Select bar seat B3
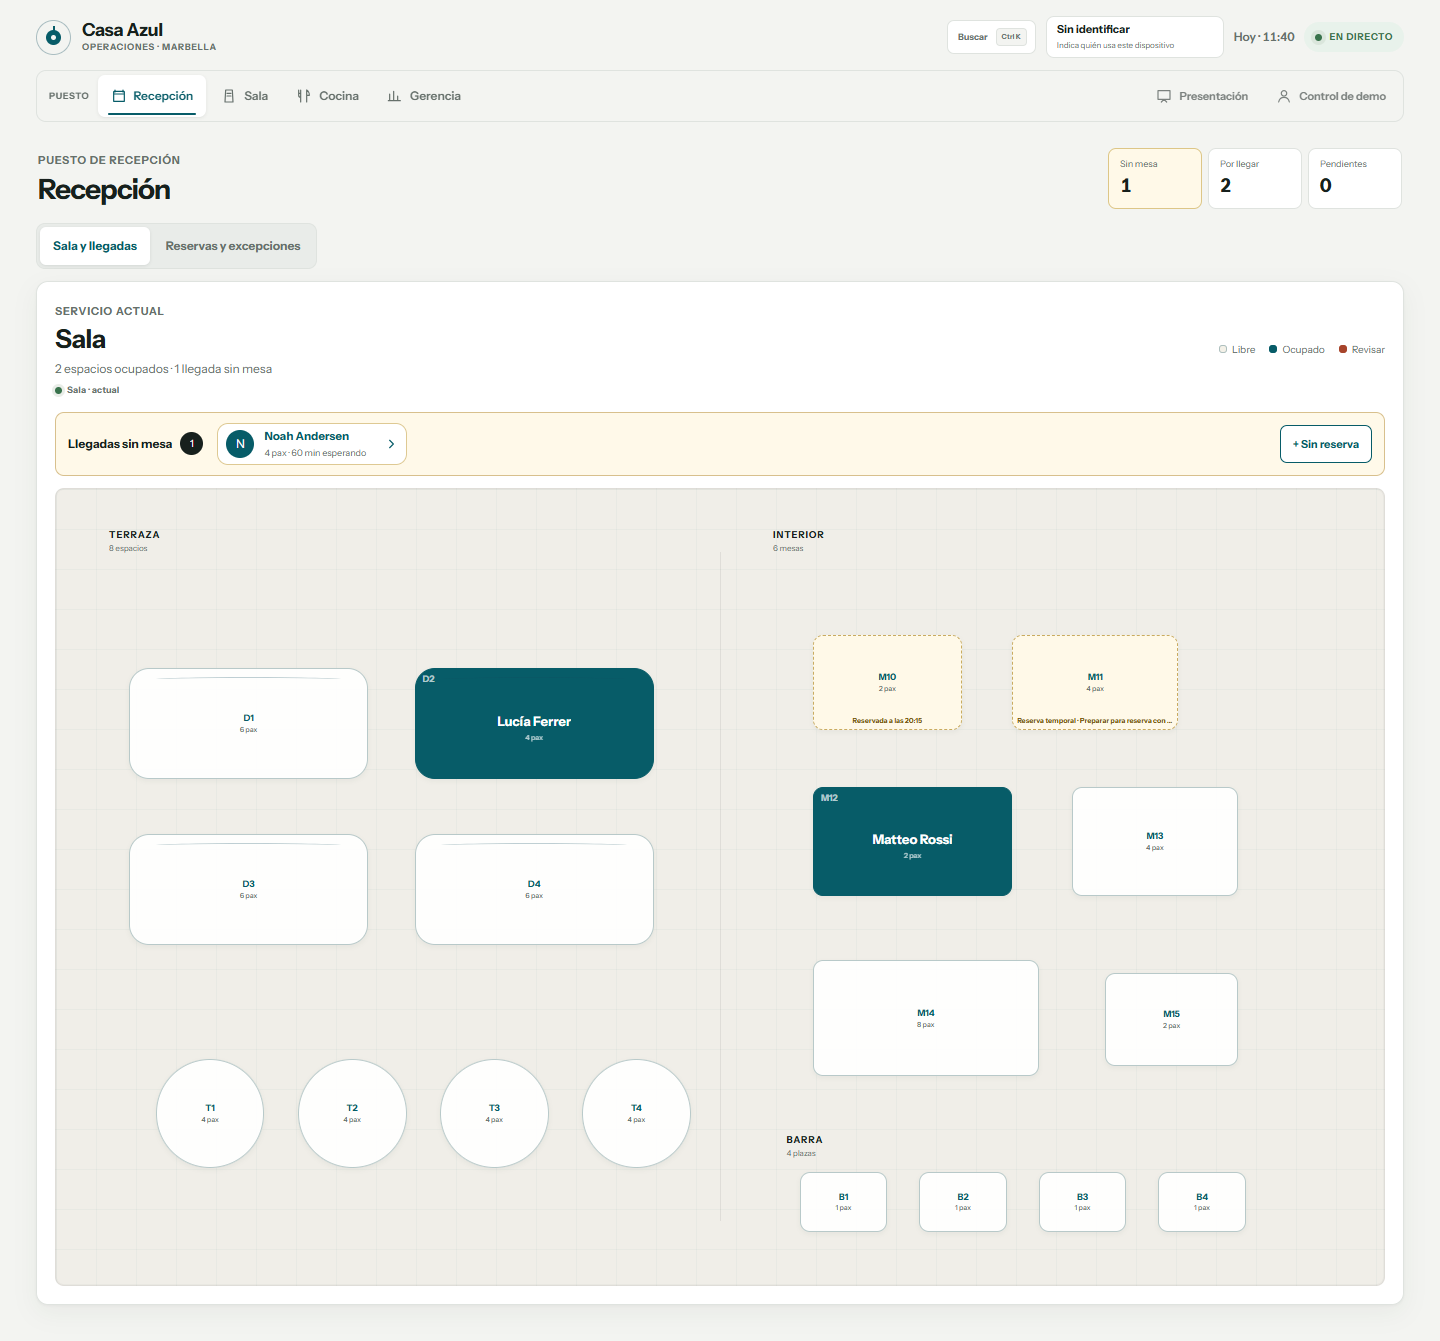Image resolution: width=1440 pixels, height=1341 pixels. (1082, 1202)
